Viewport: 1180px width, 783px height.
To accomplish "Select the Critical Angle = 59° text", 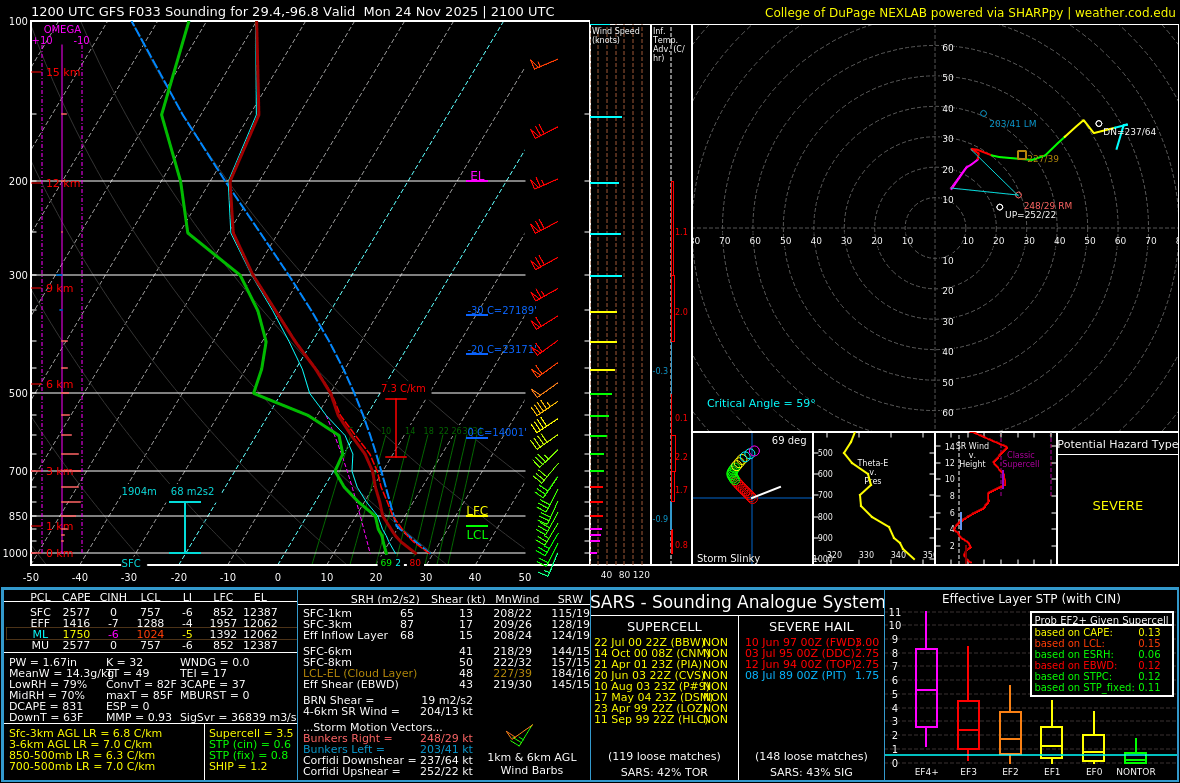I will pyautogui.click(x=761, y=404).
